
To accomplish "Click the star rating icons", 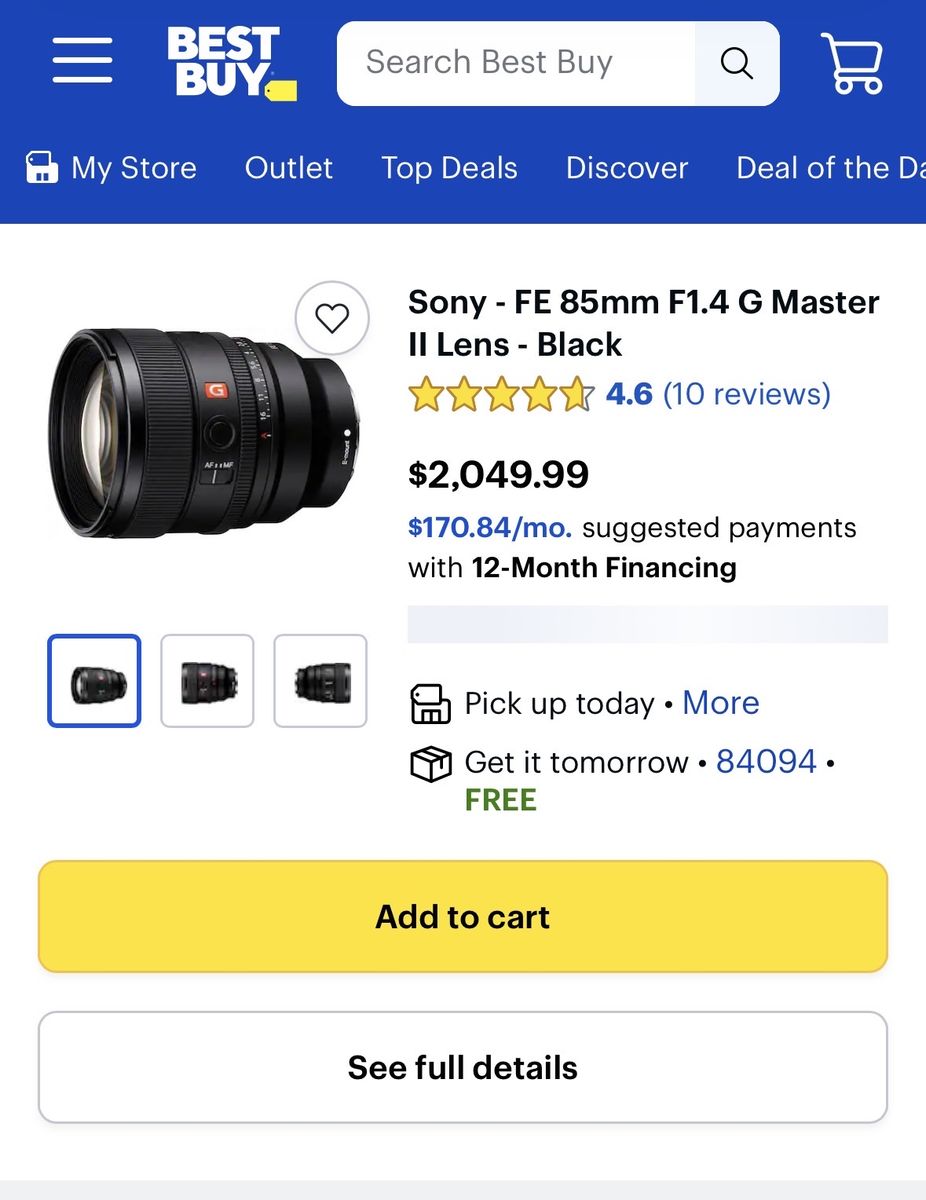I will click(501, 395).
